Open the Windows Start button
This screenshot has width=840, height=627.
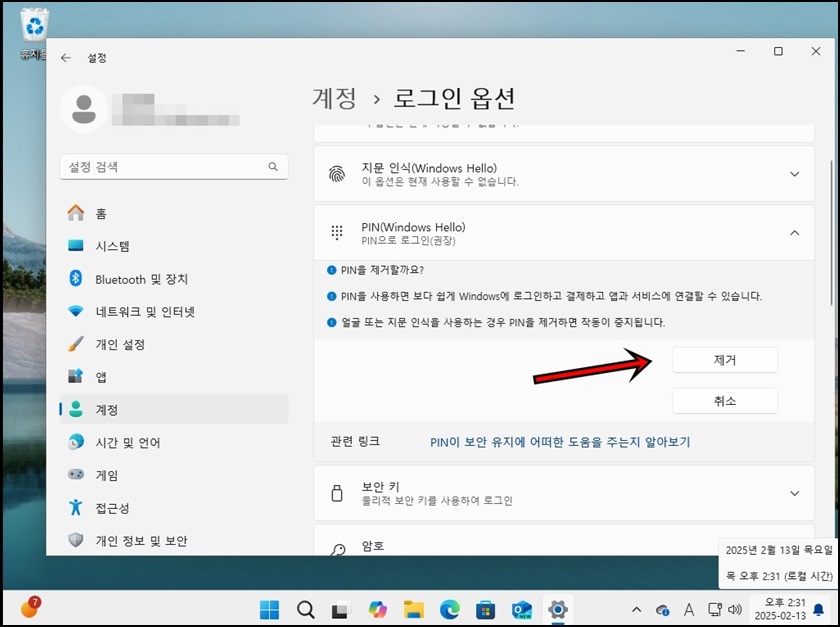(269, 609)
